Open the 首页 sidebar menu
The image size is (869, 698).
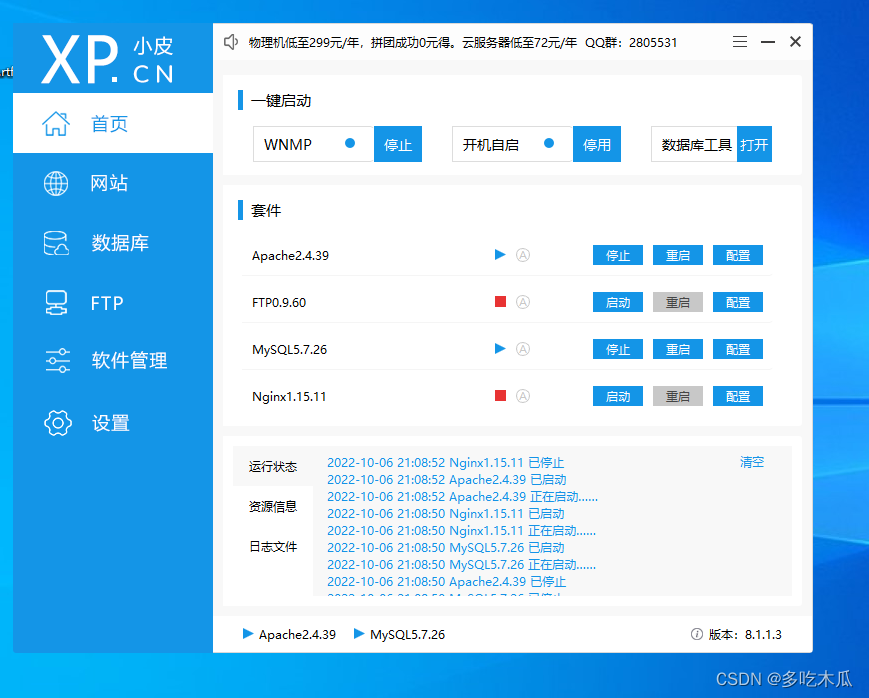coord(113,123)
